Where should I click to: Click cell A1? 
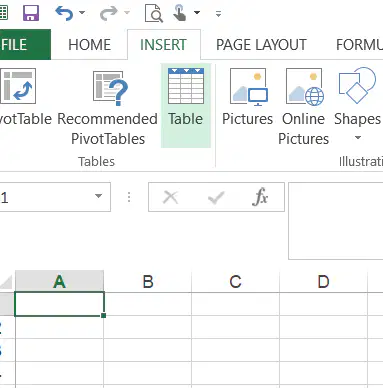point(59,304)
